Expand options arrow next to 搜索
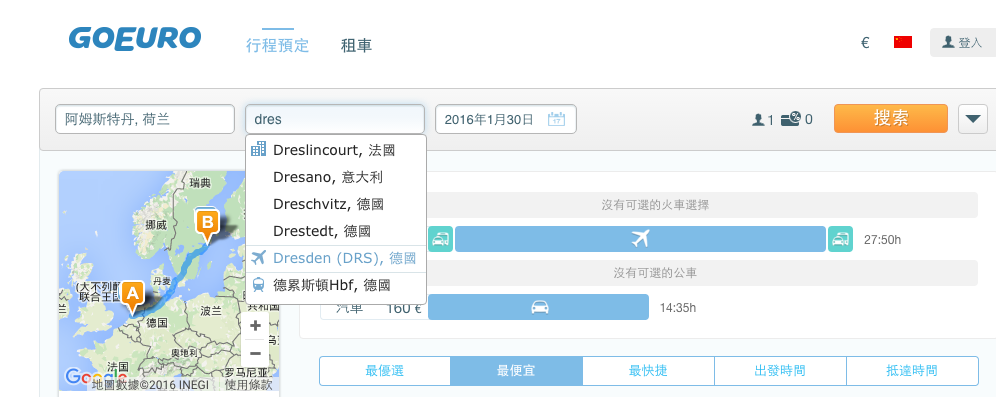Image resolution: width=996 pixels, height=397 pixels. click(972, 119)
